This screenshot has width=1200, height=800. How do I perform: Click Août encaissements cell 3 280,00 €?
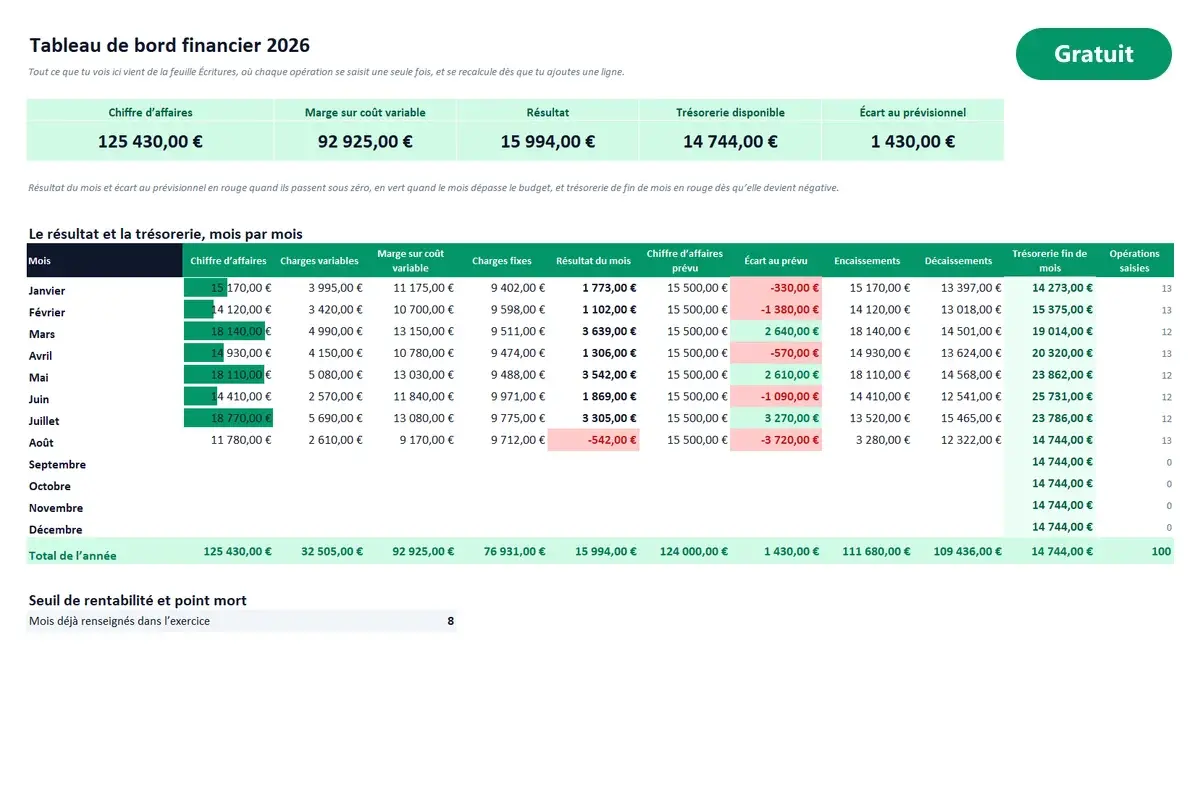[867, 440]
